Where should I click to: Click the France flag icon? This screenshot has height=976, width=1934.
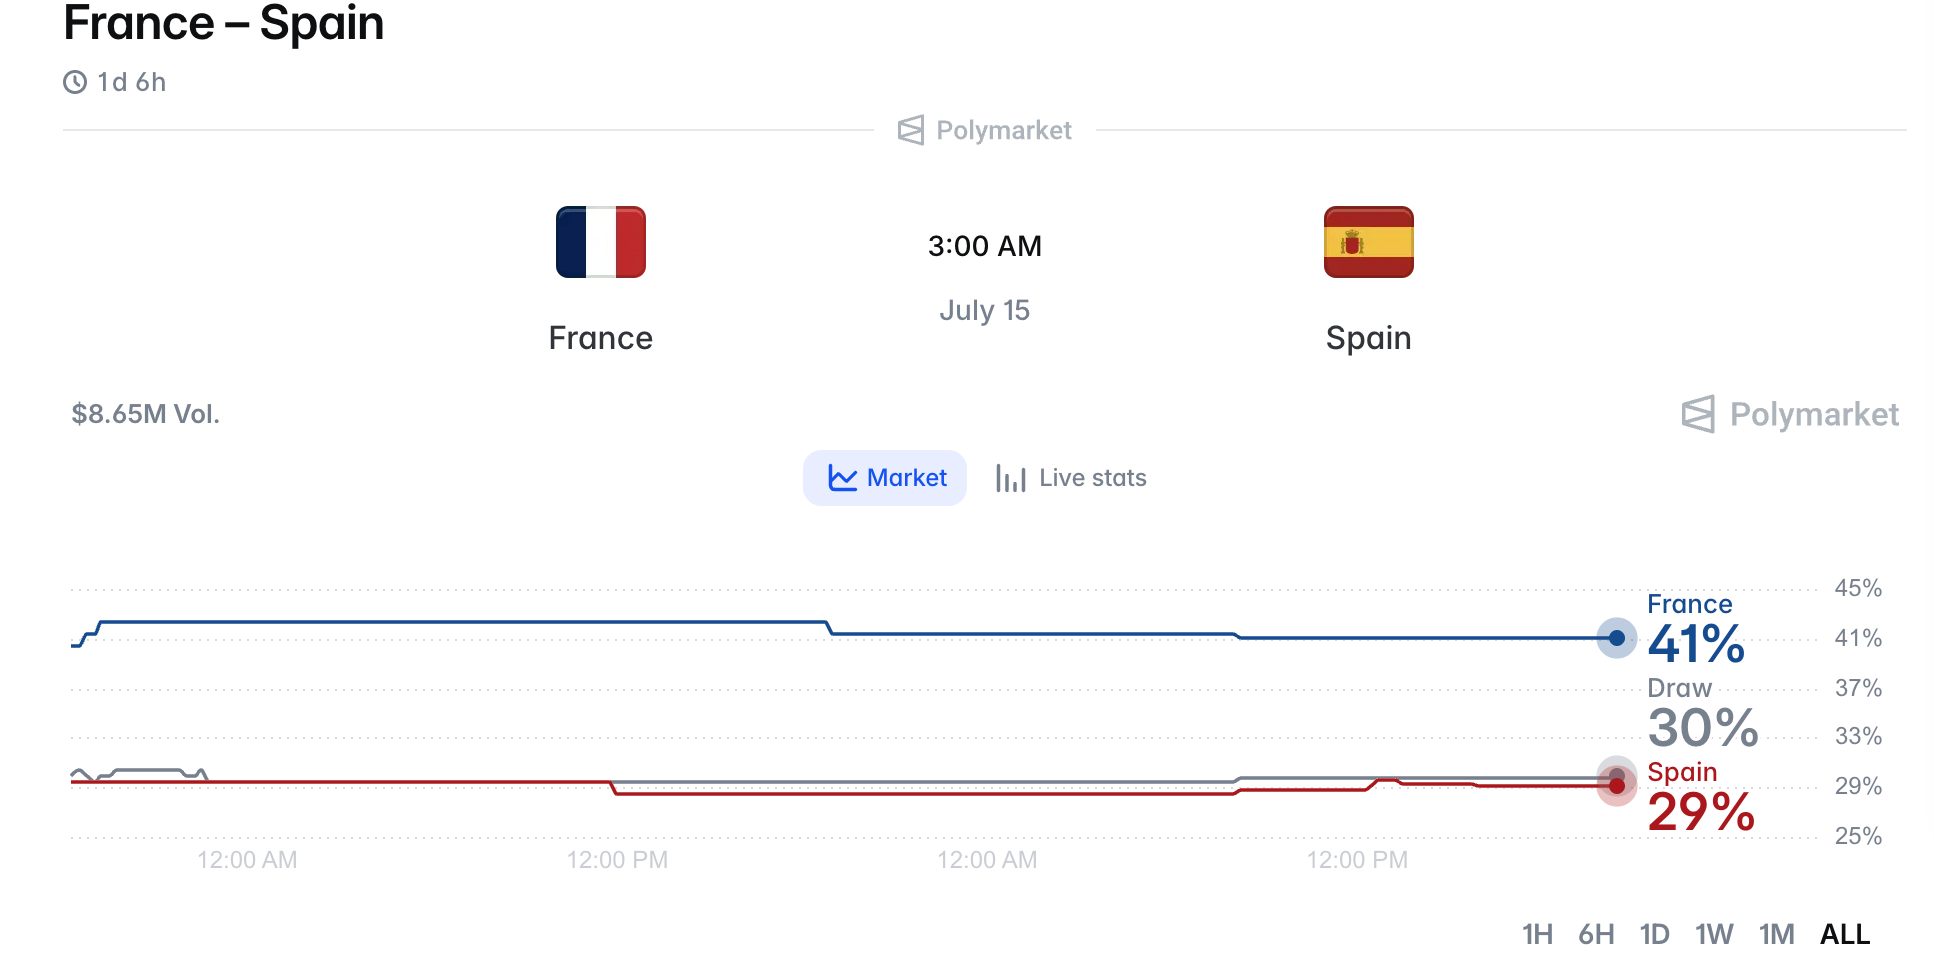tap(600, 242)
